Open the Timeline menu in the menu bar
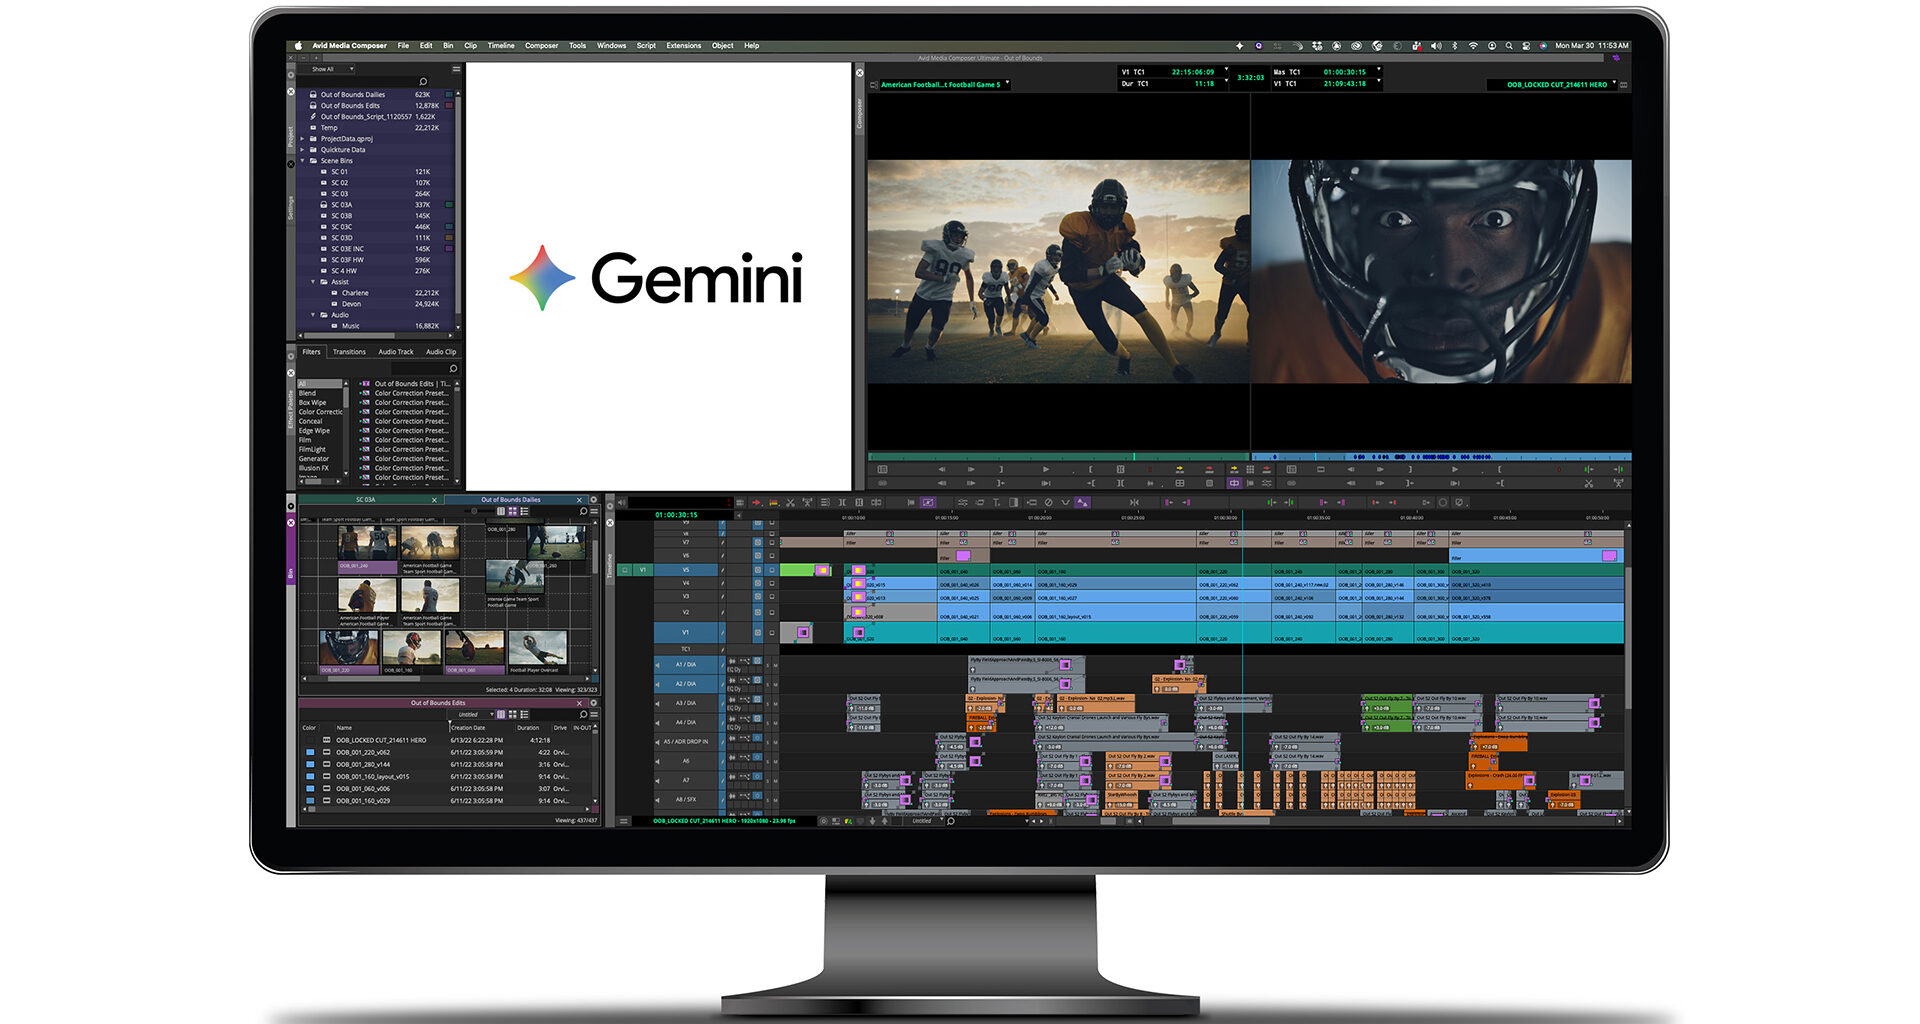The height and width of the screenshot is (1024, 1920). click(x=500, y=45)
